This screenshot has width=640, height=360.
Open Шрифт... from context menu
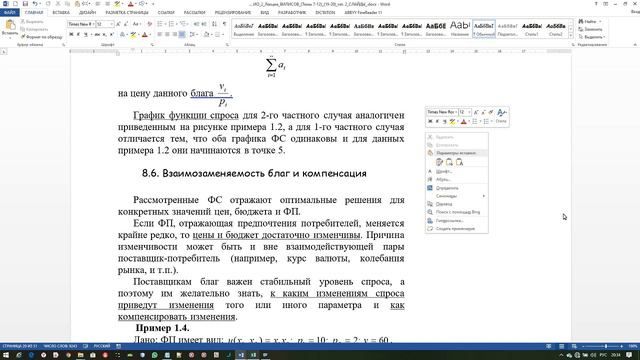[x=456, y=171]
